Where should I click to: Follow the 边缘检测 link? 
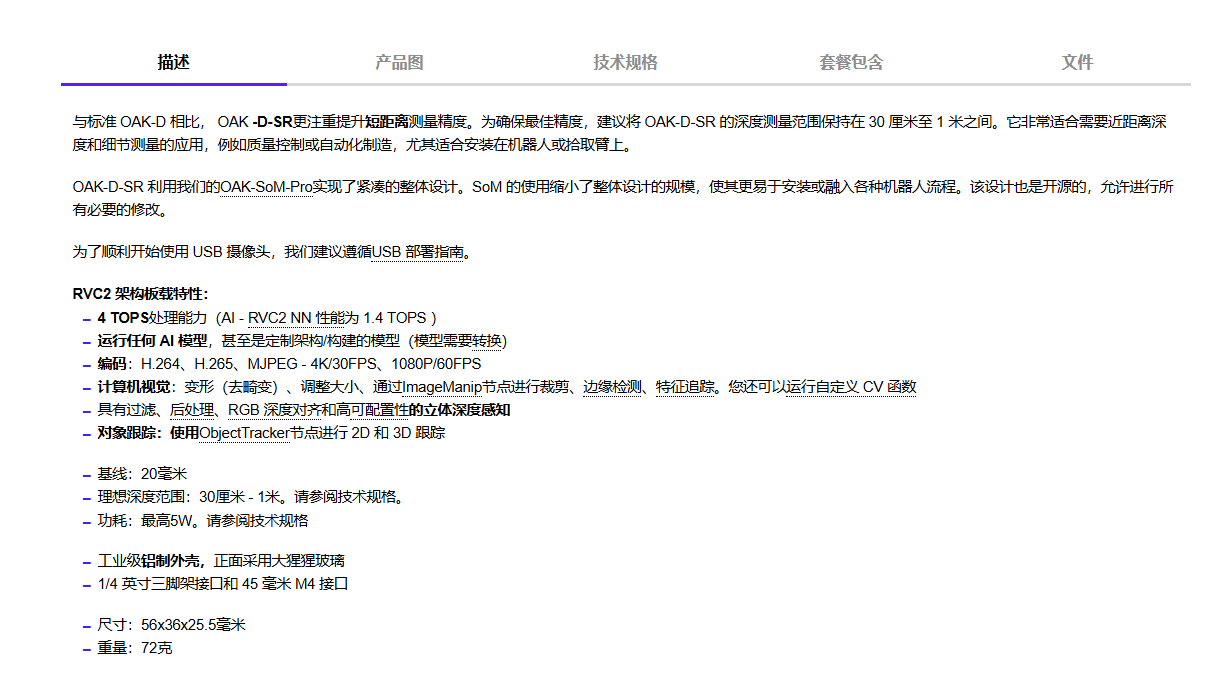(612, 387)
